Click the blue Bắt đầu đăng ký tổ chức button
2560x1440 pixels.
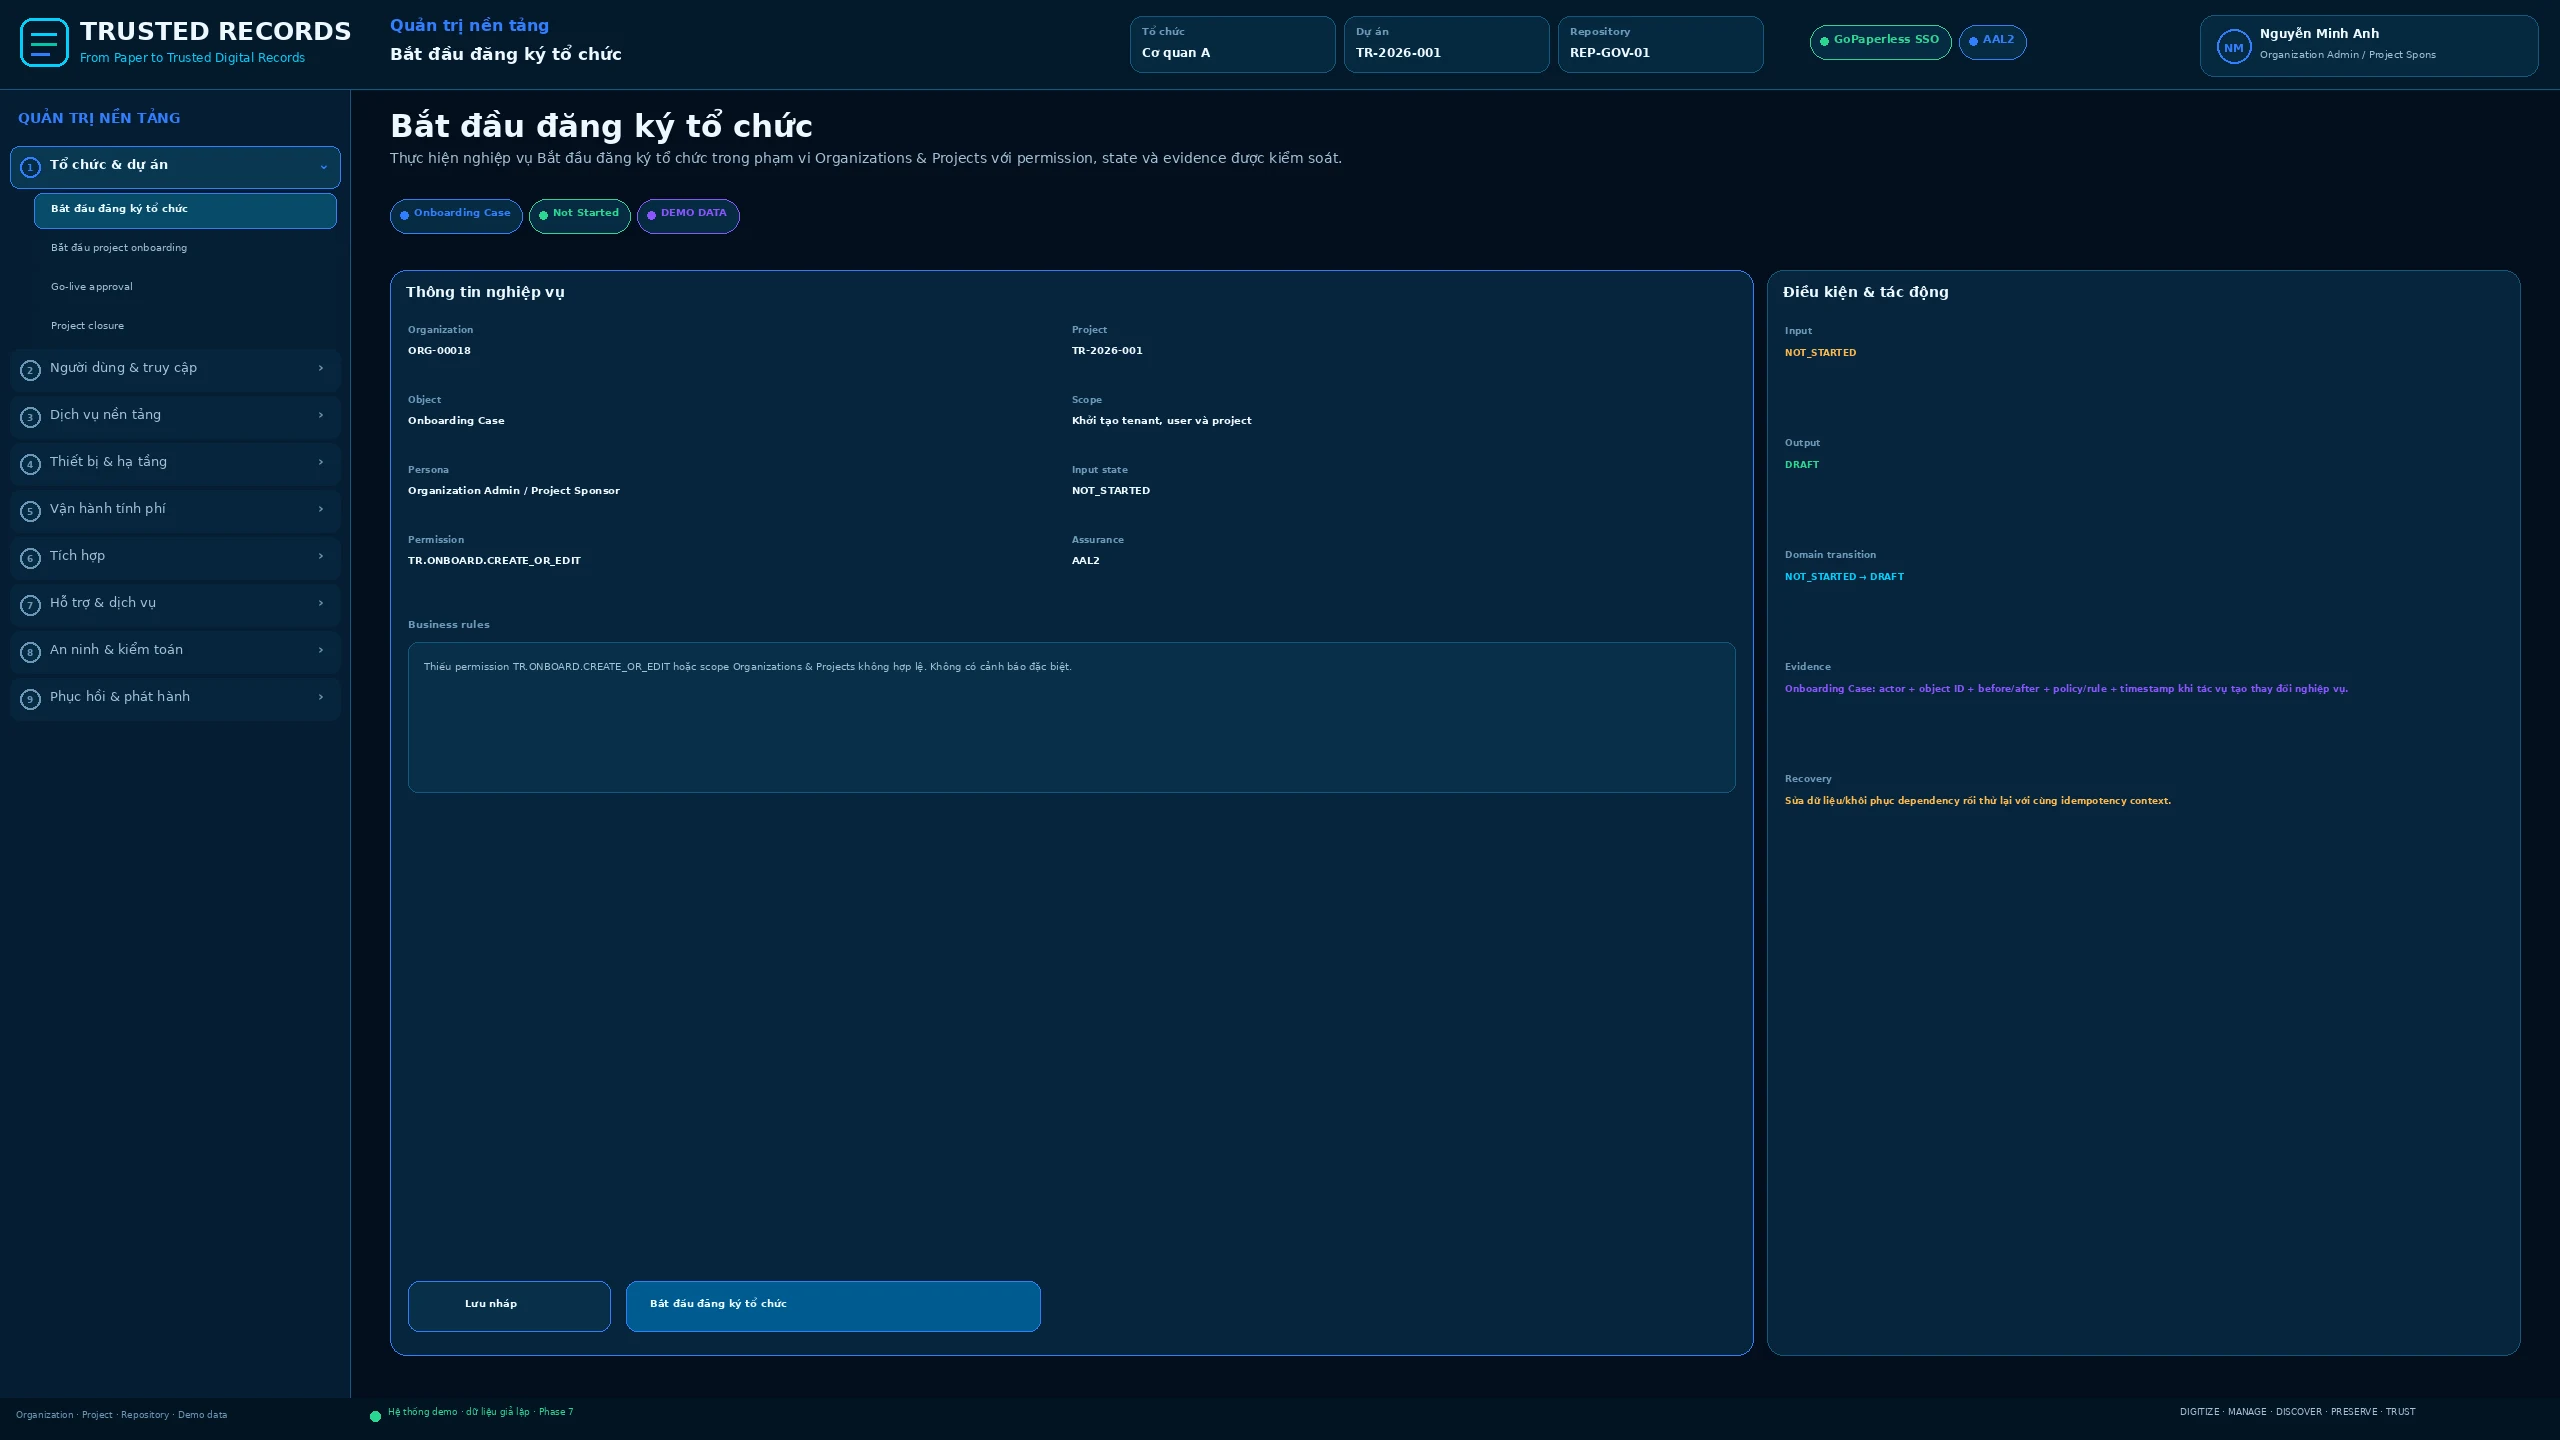[833, 1306]
